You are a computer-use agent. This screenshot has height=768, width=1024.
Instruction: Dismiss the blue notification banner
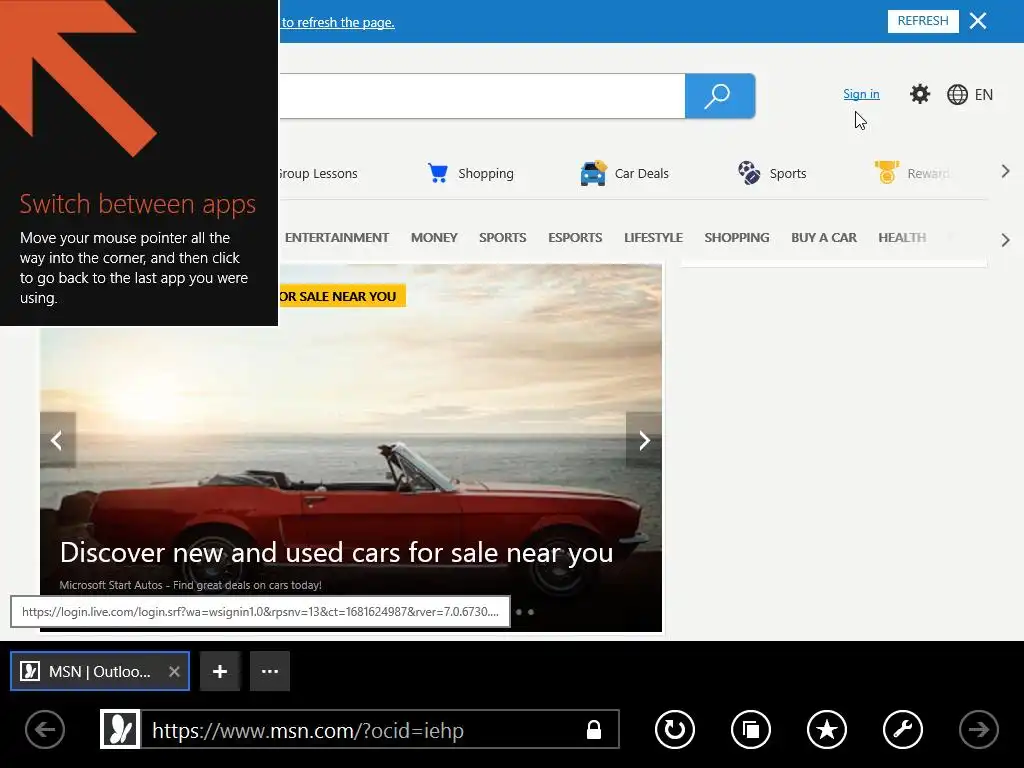coord(978,21)
